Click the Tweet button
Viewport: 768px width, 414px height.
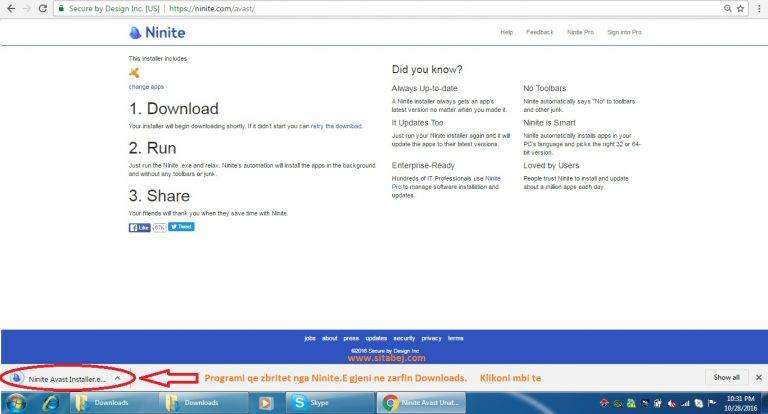point(181,227)
